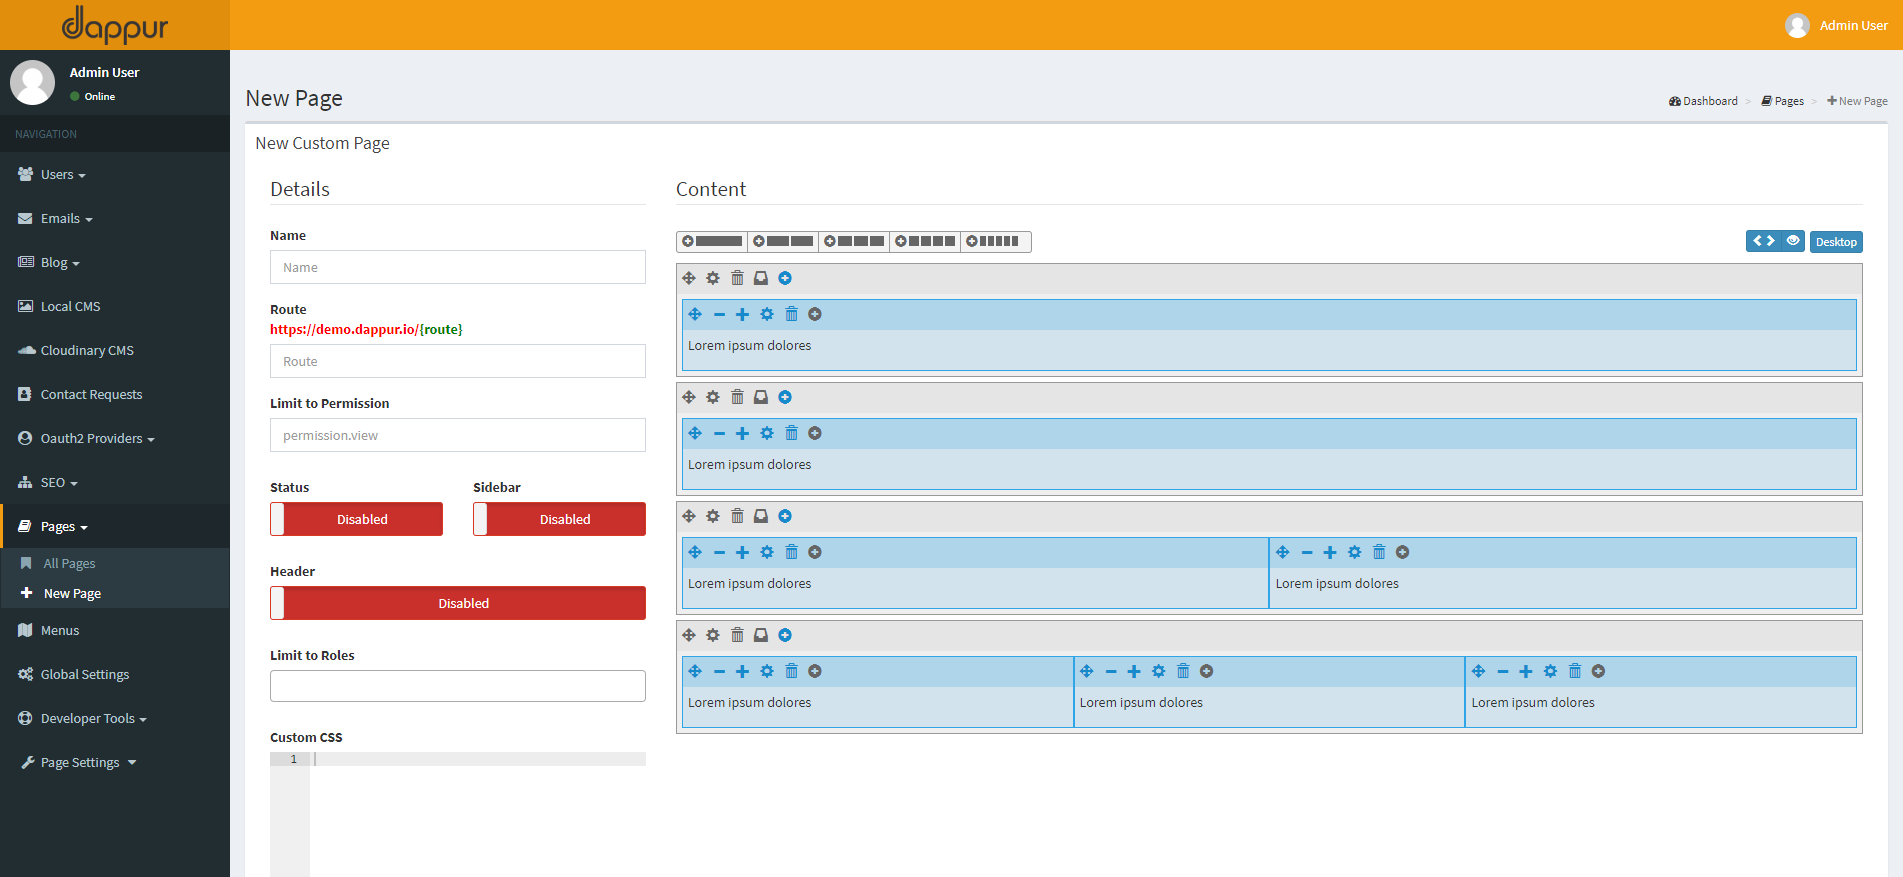1903x877 pixels.
Task: Click the minus icon in first row's blue column
Action: click(x=719, y=314)
